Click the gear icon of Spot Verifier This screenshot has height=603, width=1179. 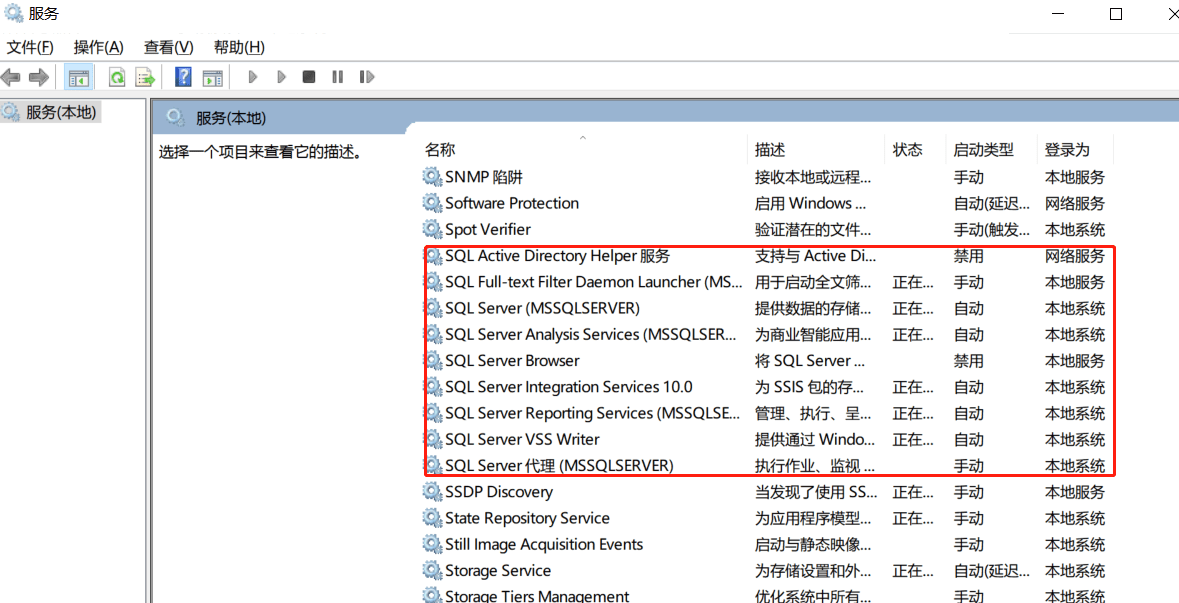tap(432, 229)
